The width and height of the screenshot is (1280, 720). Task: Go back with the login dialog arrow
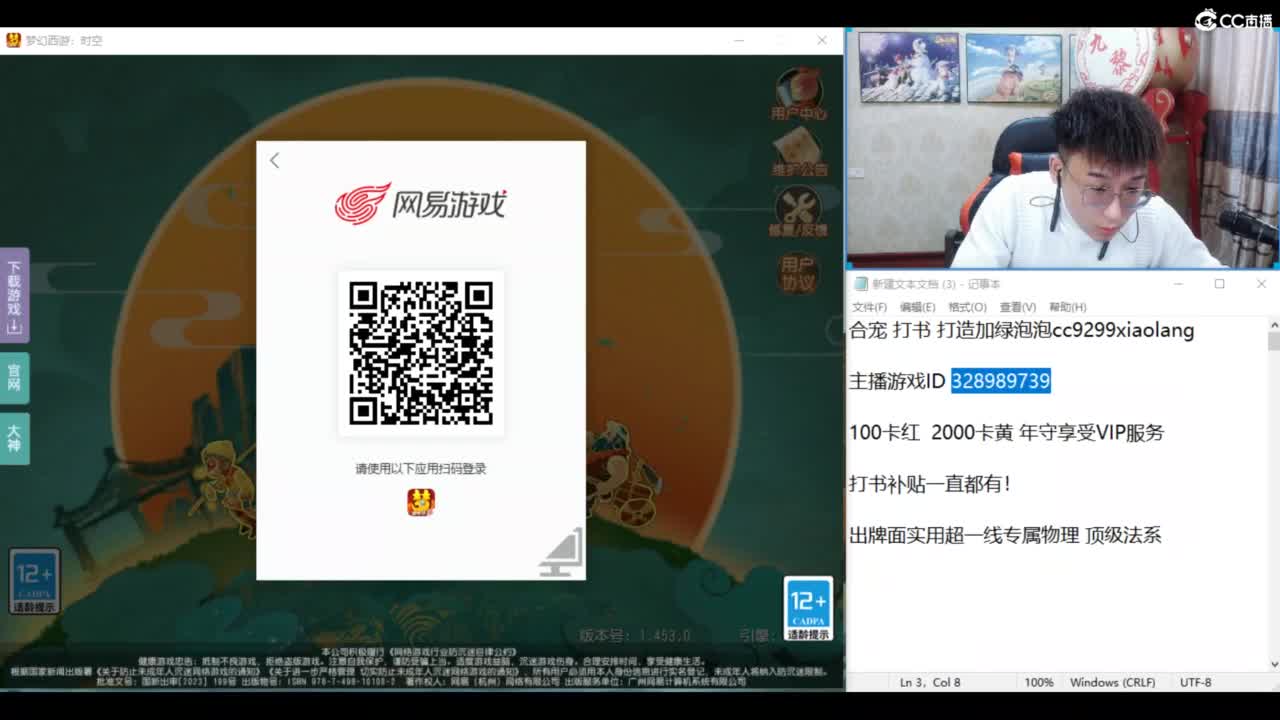click(274, 161)
